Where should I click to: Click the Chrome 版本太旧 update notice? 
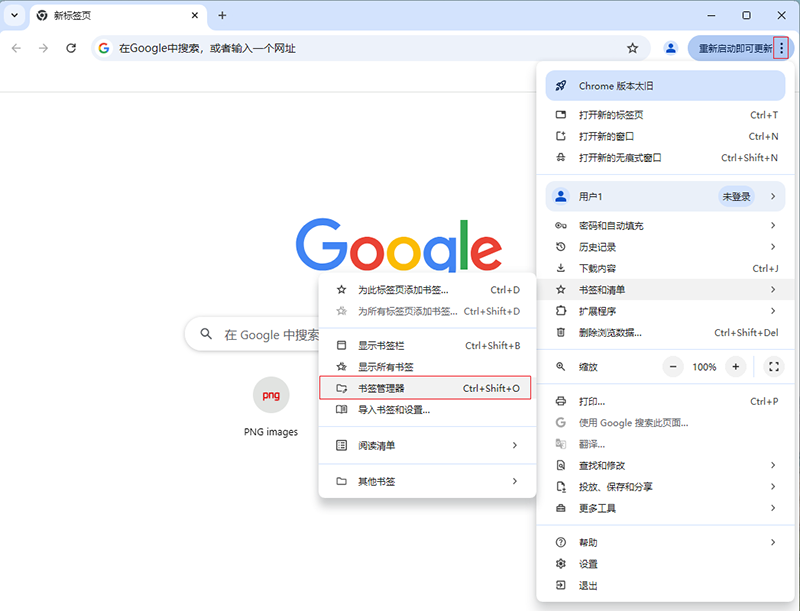pyautogui.click(x=665, y=86)
